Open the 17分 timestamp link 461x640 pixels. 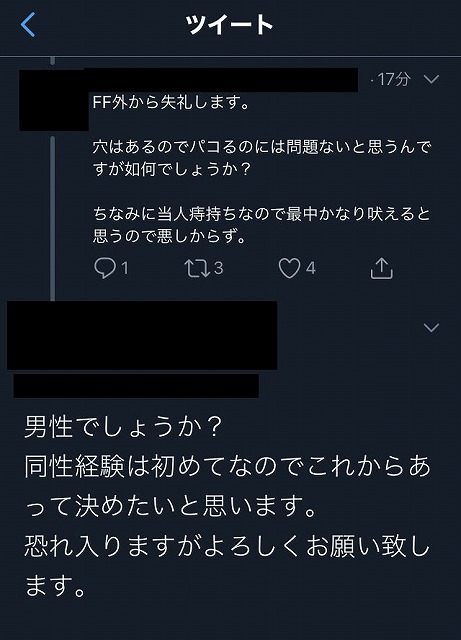point(393,79)
